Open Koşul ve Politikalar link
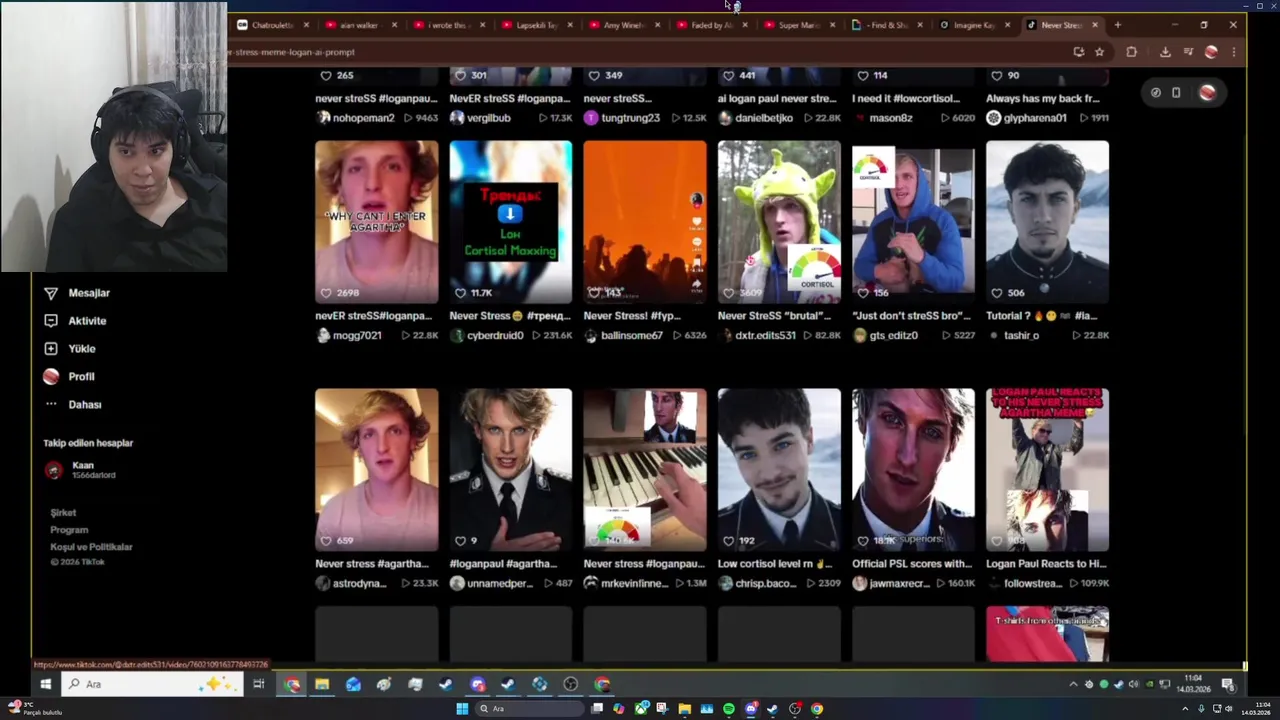This screenshot has height=720, width=1280. [x=91, y=547]
